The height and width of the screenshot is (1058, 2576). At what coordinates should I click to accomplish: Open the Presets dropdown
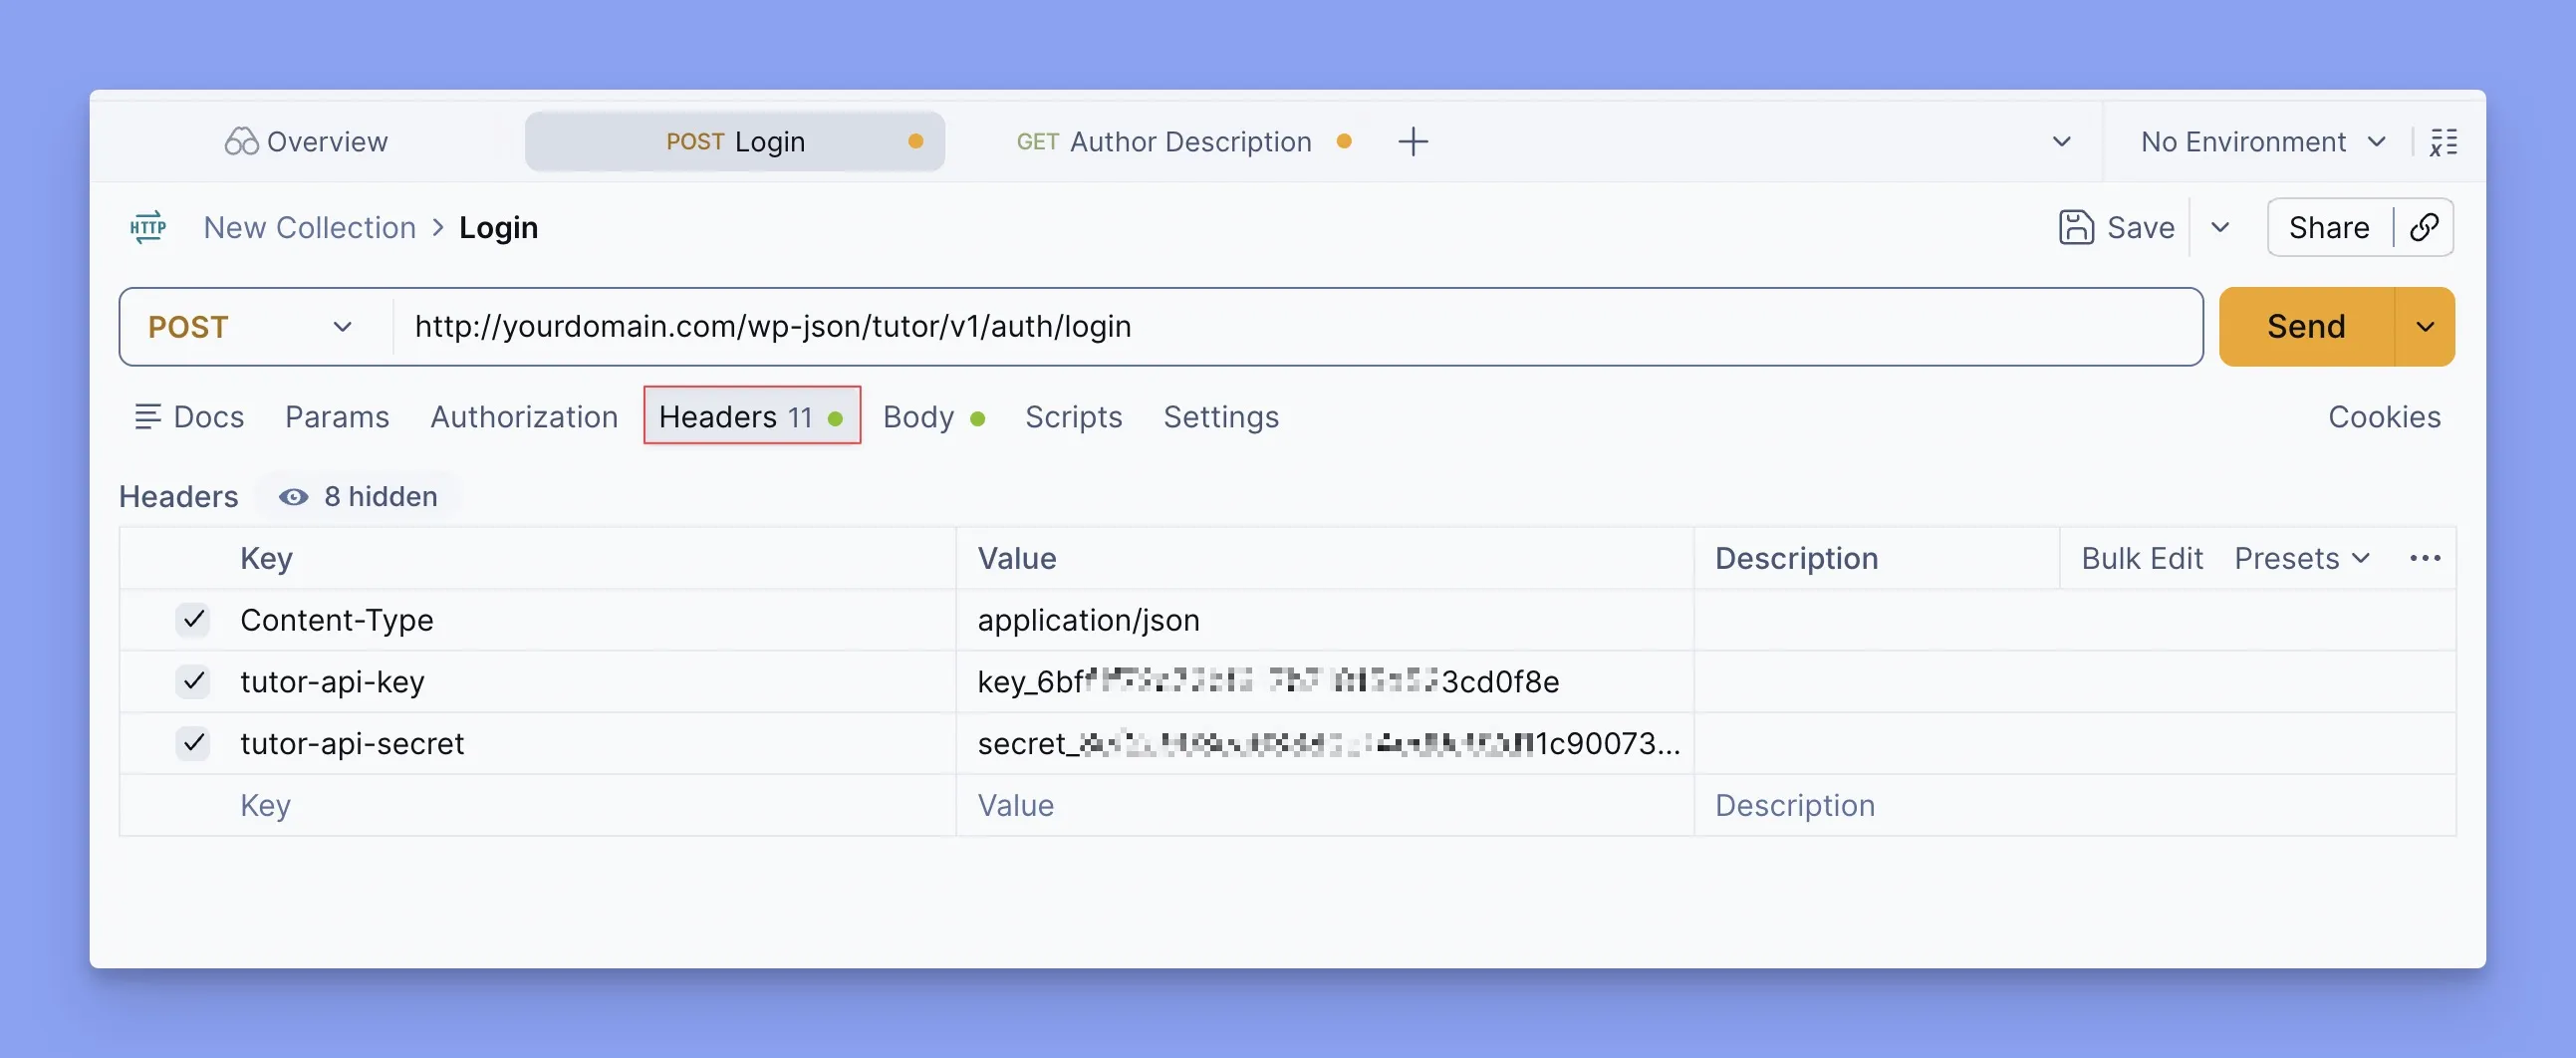[2302, 559]
